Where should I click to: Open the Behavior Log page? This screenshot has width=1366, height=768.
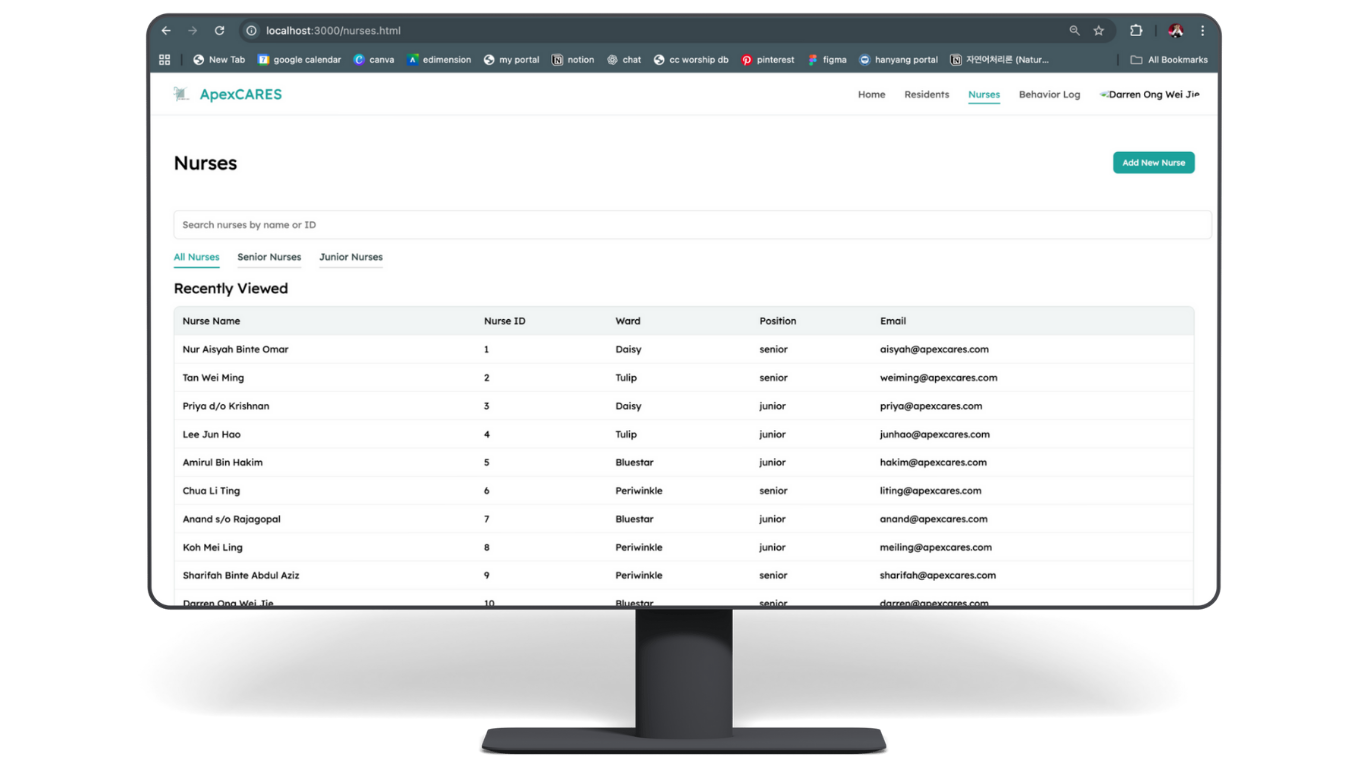(1049, 95)
